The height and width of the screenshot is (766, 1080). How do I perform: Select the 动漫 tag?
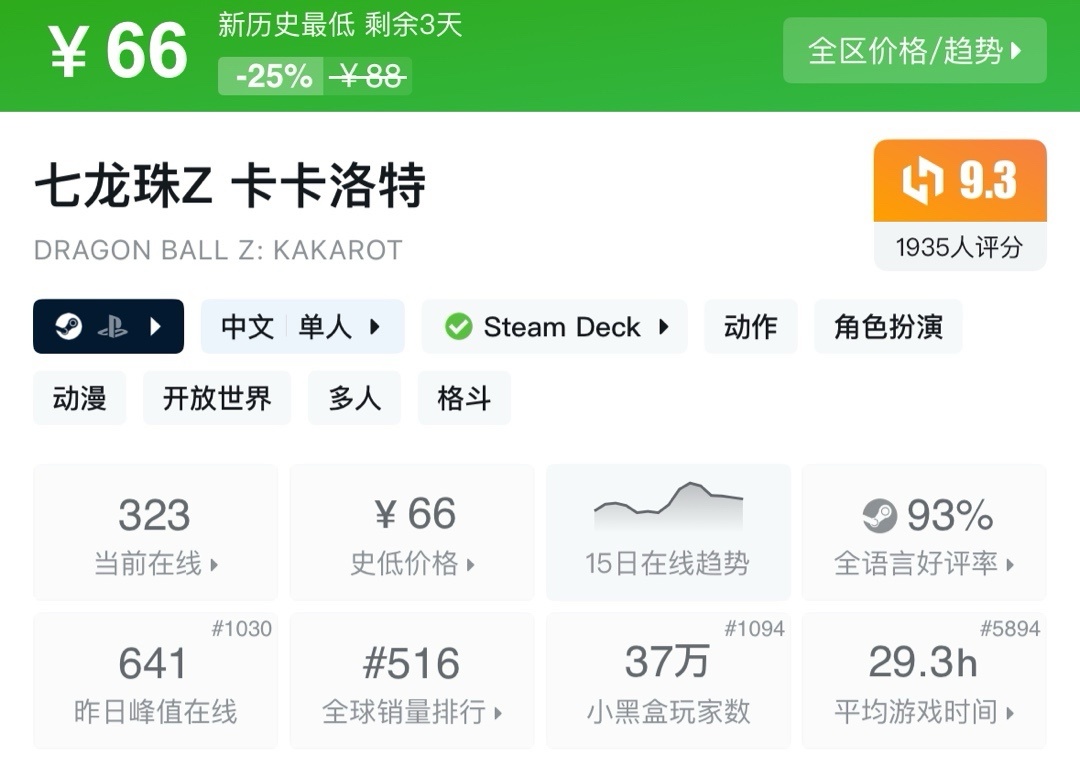coord(80,398)
